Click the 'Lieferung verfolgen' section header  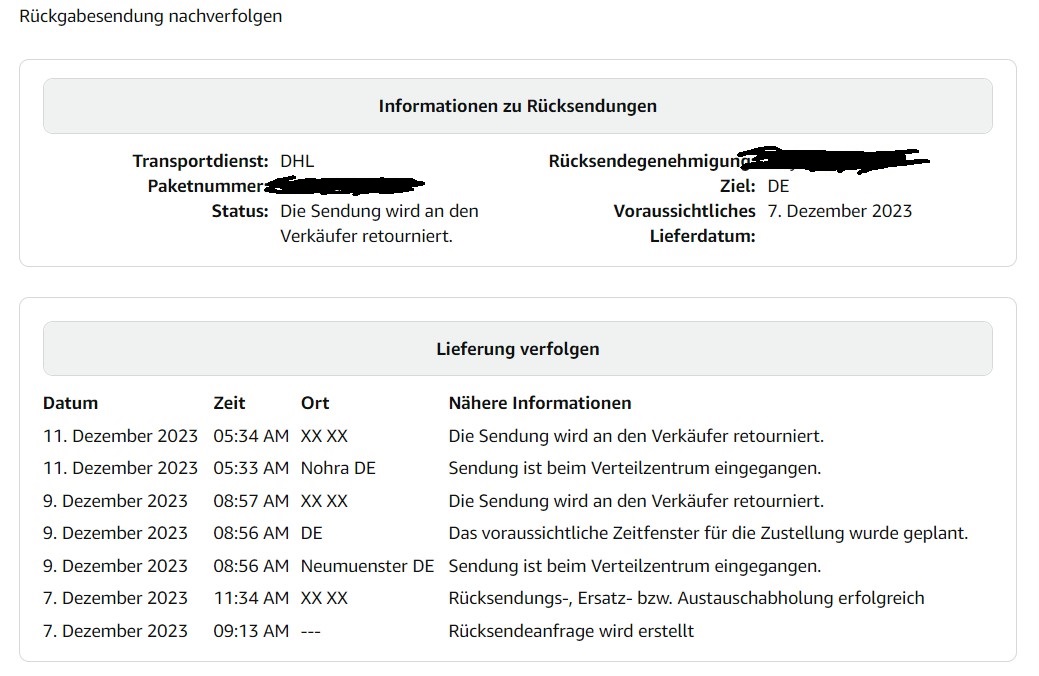(x=518, y=349)
